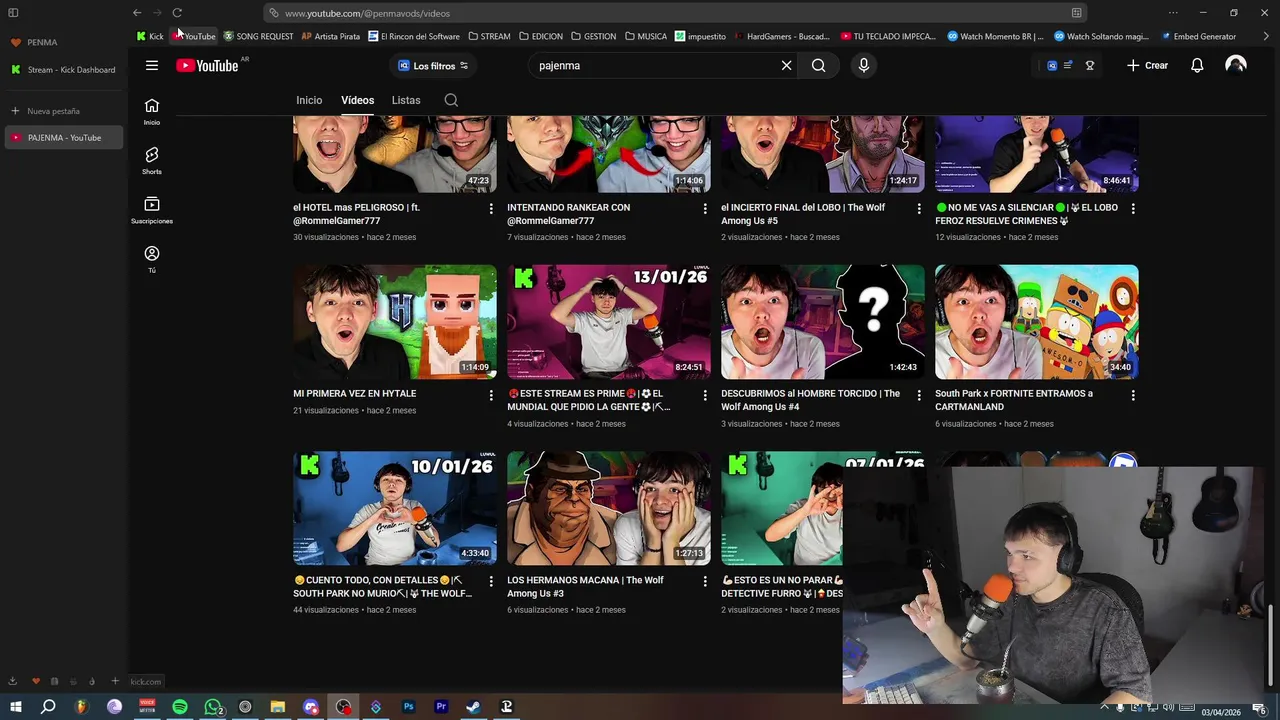Image resolution: width=1280 pixels, height=720 pixels.
Task: Open the 13/01/26 stream thumbnail
Action: [608, 322]
